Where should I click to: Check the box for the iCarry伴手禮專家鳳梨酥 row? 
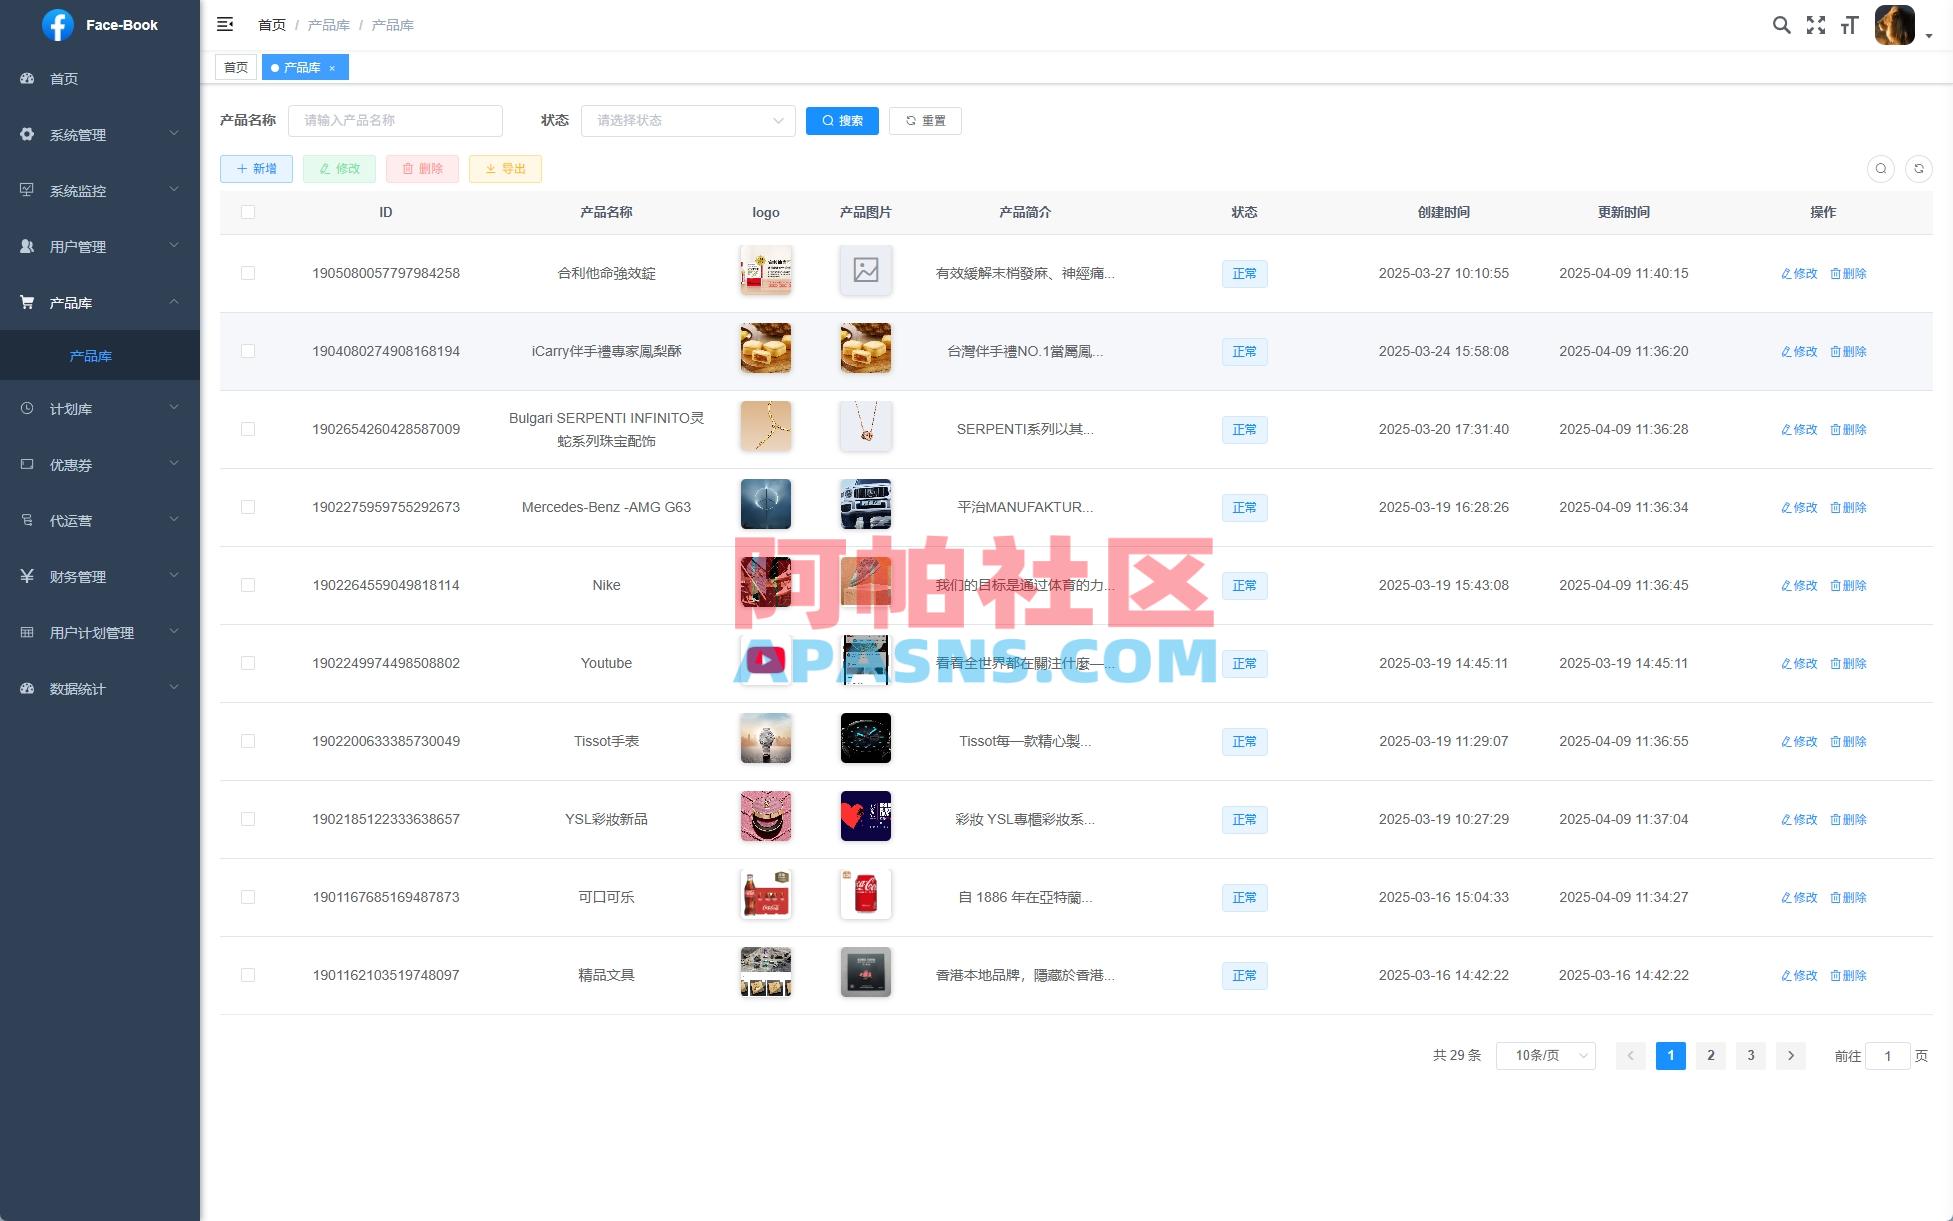248,351
